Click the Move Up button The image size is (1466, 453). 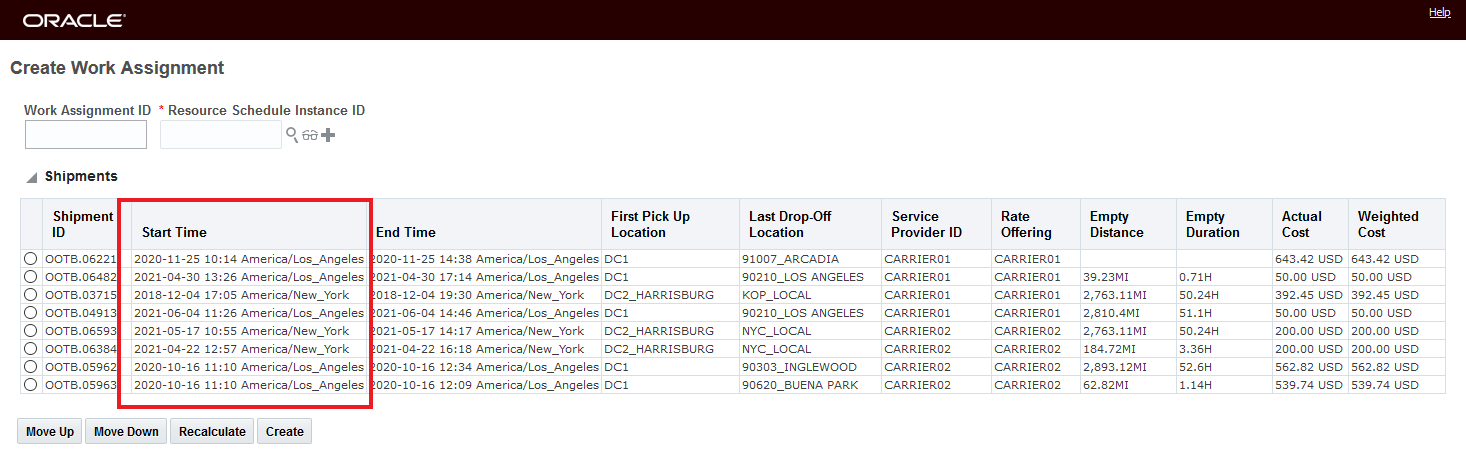(x=50, y=432)
